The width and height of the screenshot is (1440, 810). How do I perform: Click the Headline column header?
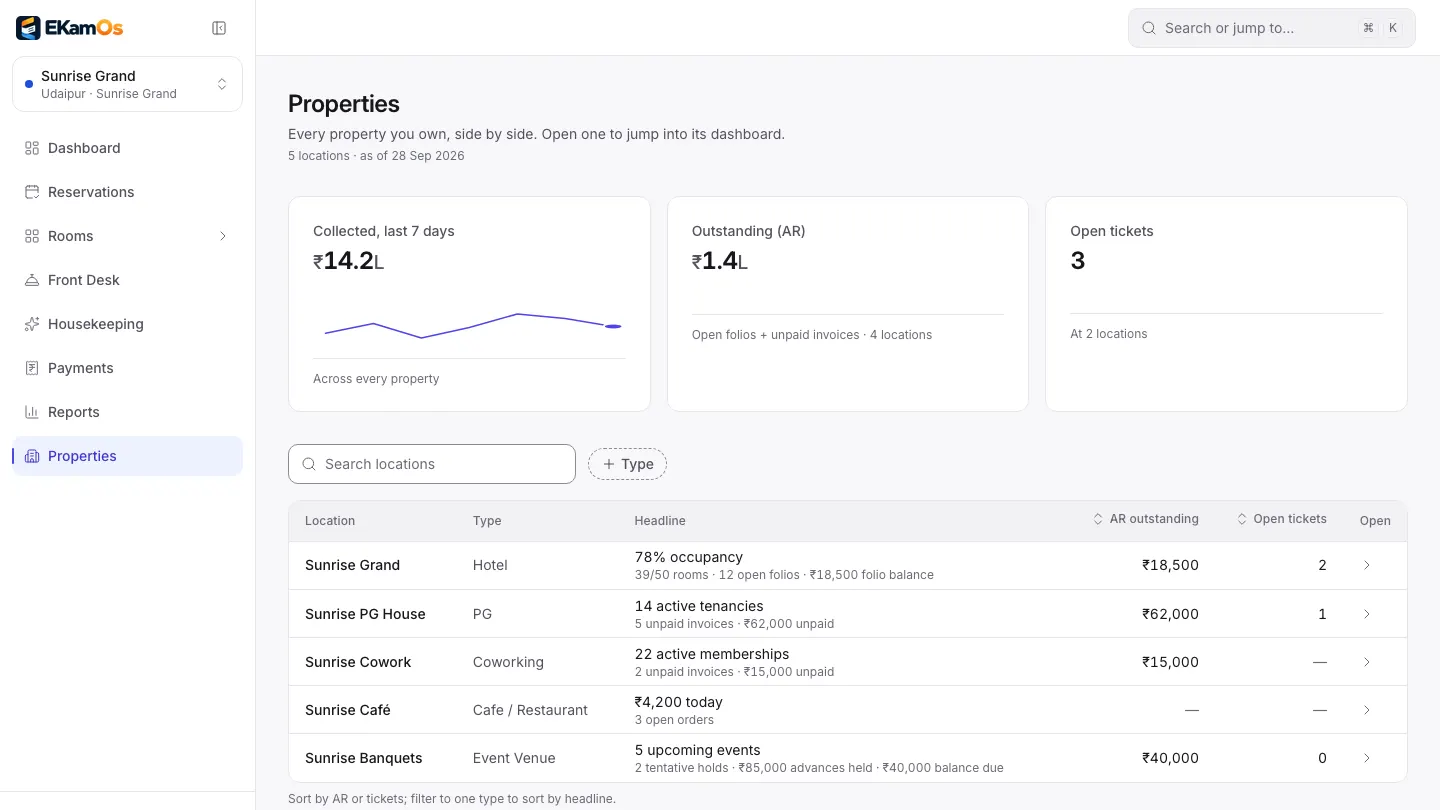pos(660,521)
